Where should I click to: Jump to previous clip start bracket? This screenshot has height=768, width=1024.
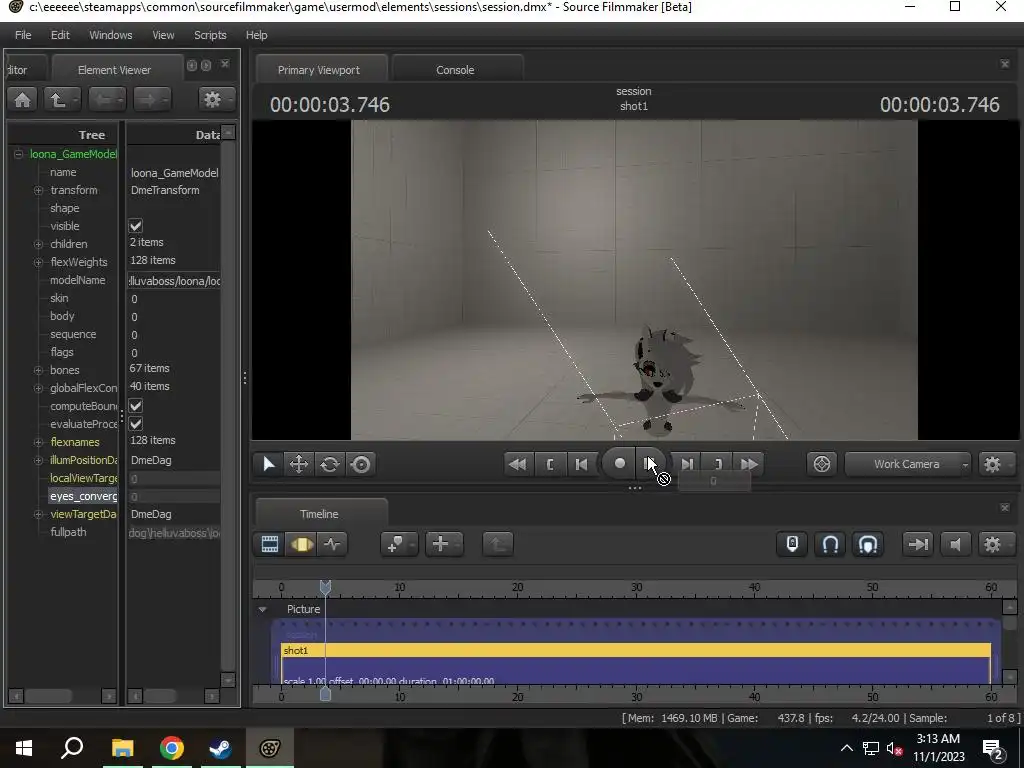(549, 464)
